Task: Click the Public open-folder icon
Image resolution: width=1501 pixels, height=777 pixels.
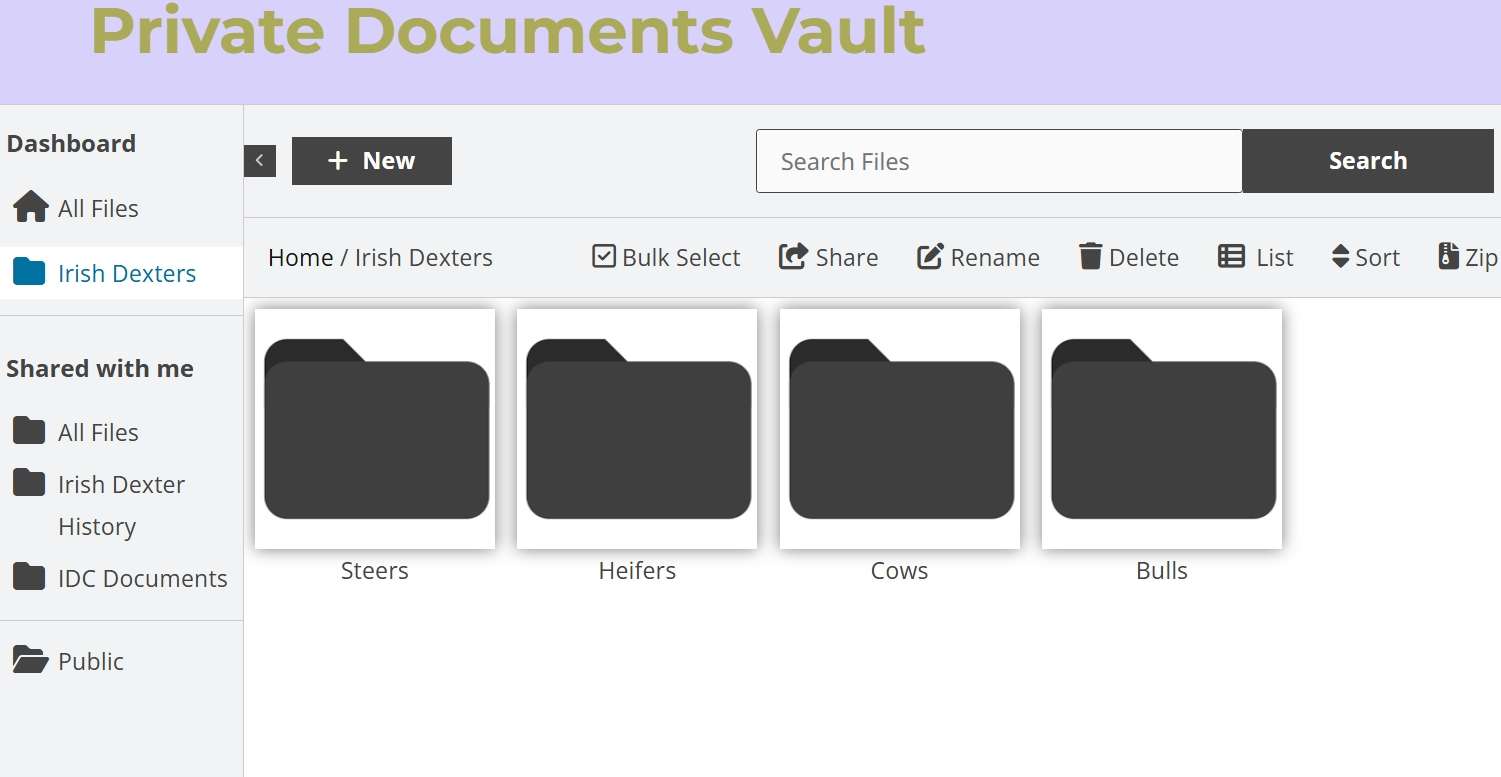Action: click(x=30, y=660)
